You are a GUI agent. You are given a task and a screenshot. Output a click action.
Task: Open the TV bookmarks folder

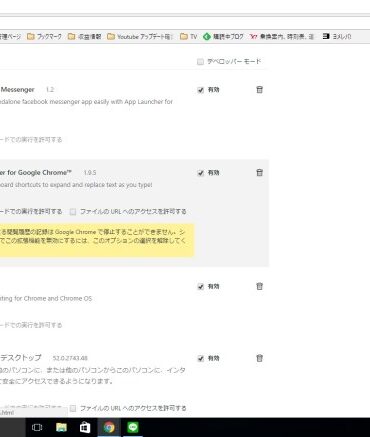pos(189,37)
